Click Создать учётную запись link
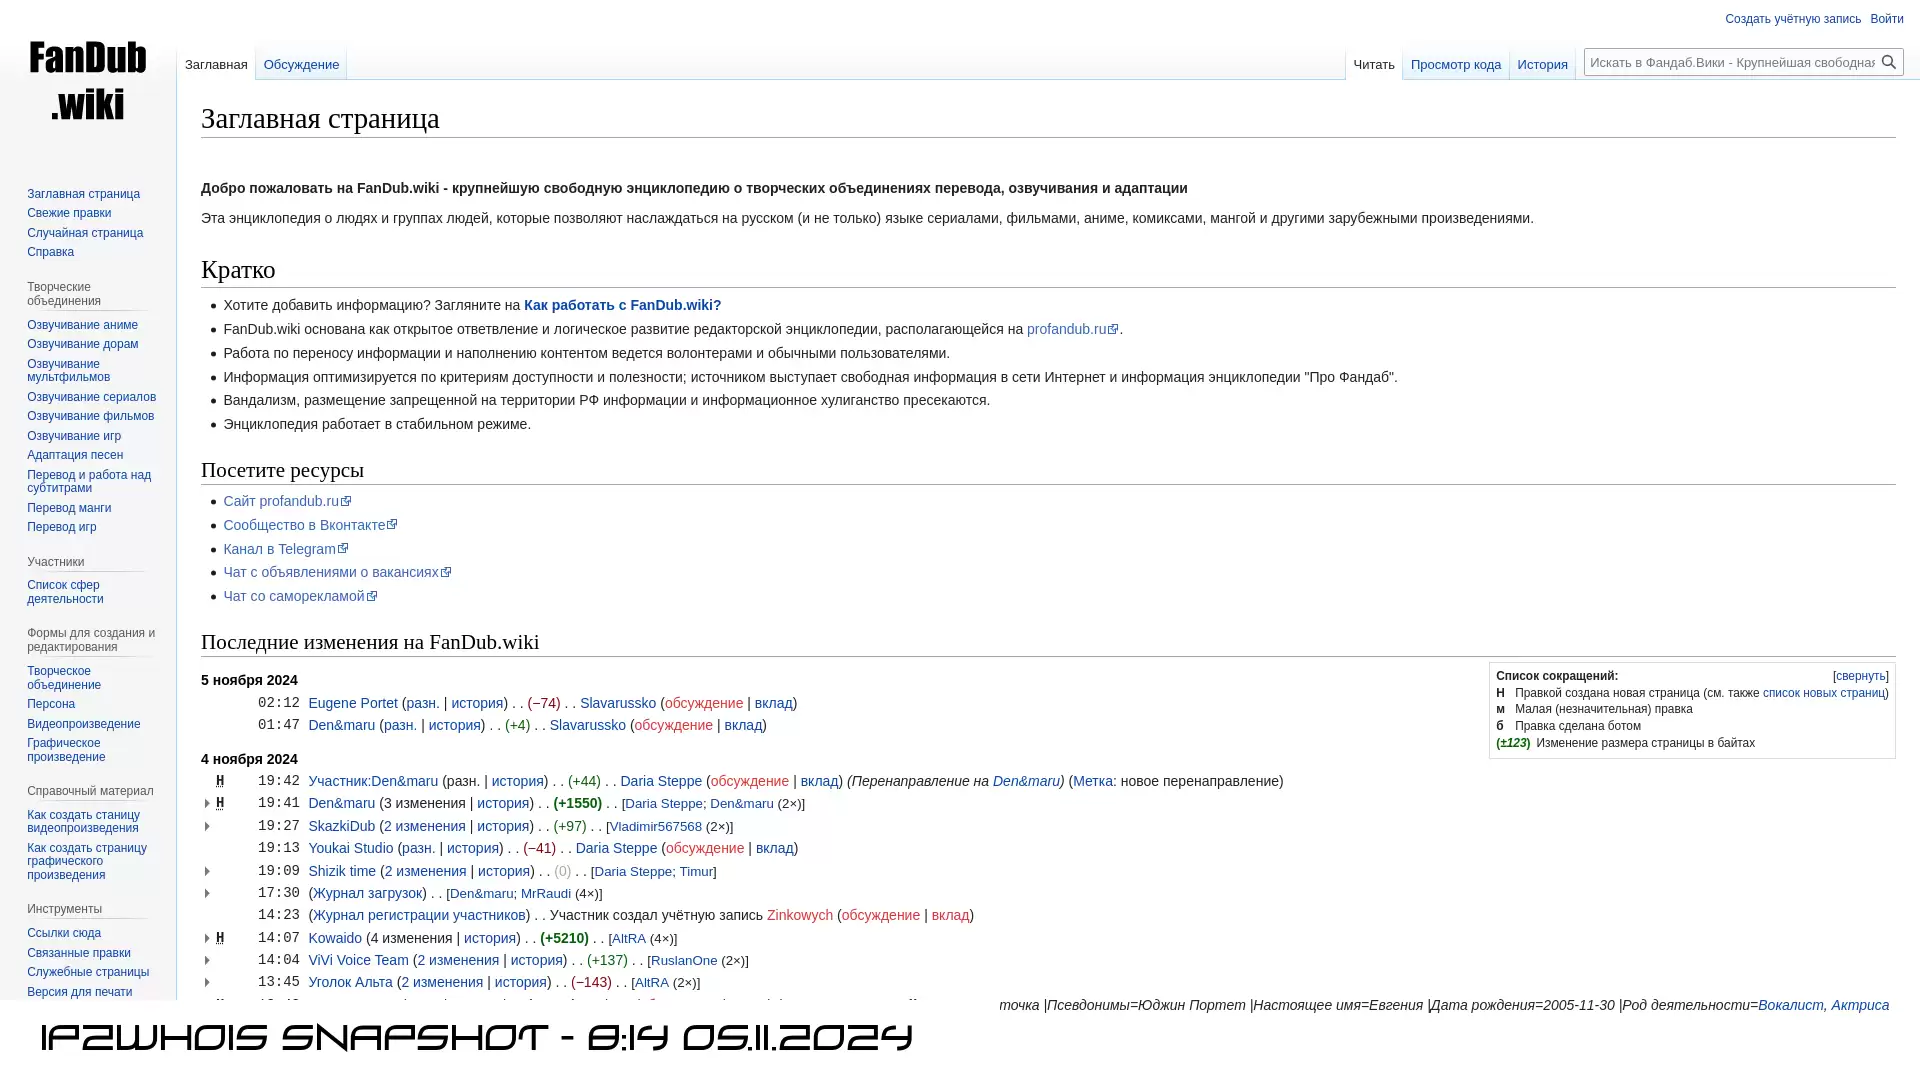The width and height of the screenshot is (1920, 1080). point(1792,19)
